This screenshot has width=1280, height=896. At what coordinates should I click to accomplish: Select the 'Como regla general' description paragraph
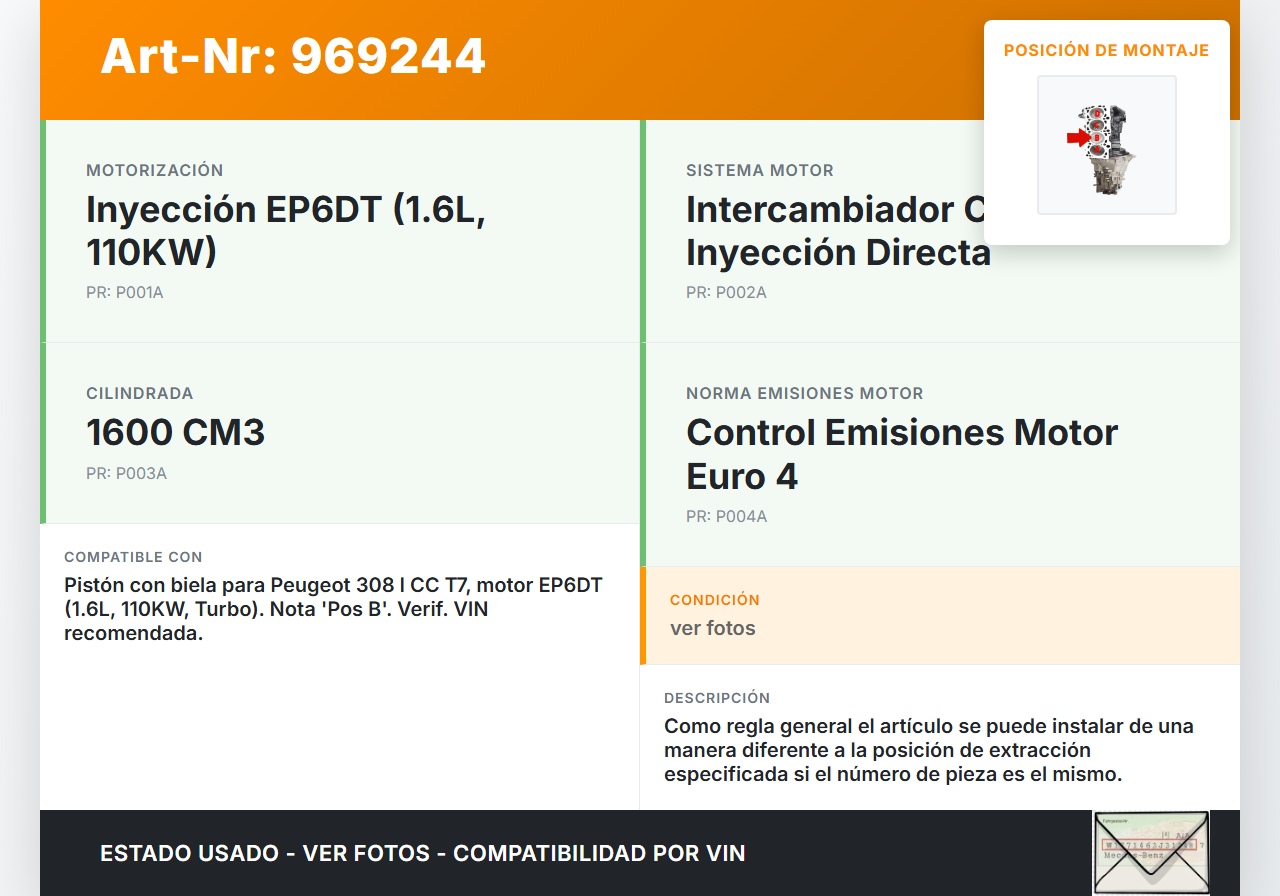(929, 750)
